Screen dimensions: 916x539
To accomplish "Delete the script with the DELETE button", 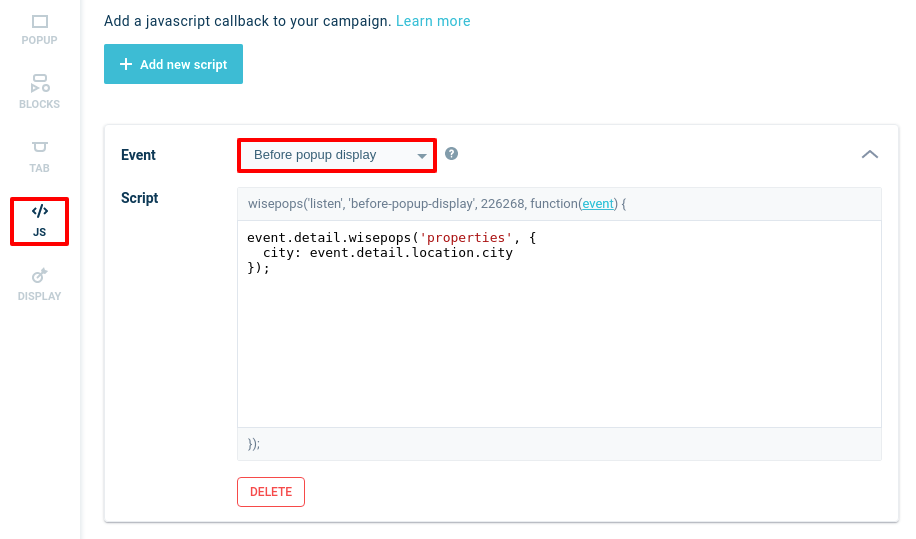I will (x=271, y=492).
